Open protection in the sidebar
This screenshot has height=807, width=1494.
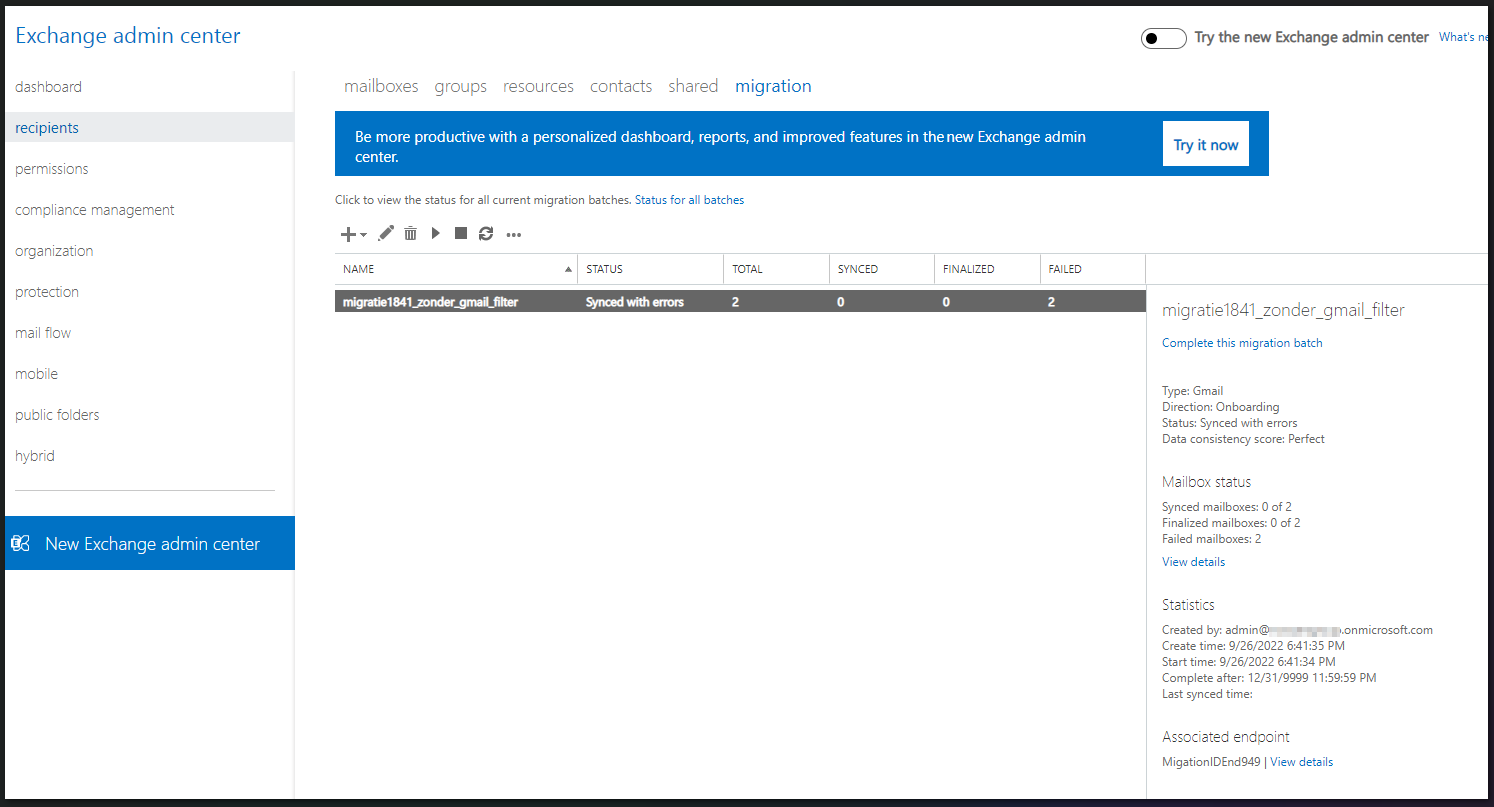[47, 292]
